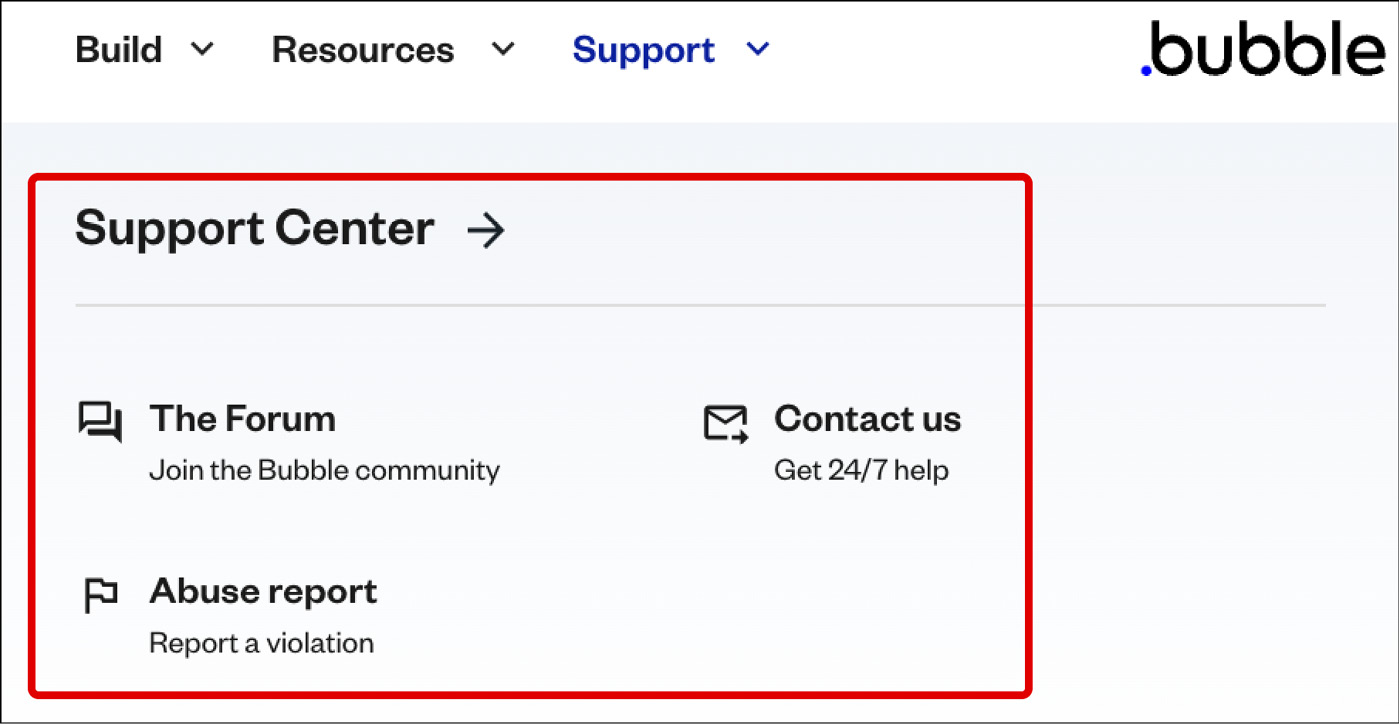The image size is (1399, 724).
Task: Select the Support menu item
Action: coord(643,50)
